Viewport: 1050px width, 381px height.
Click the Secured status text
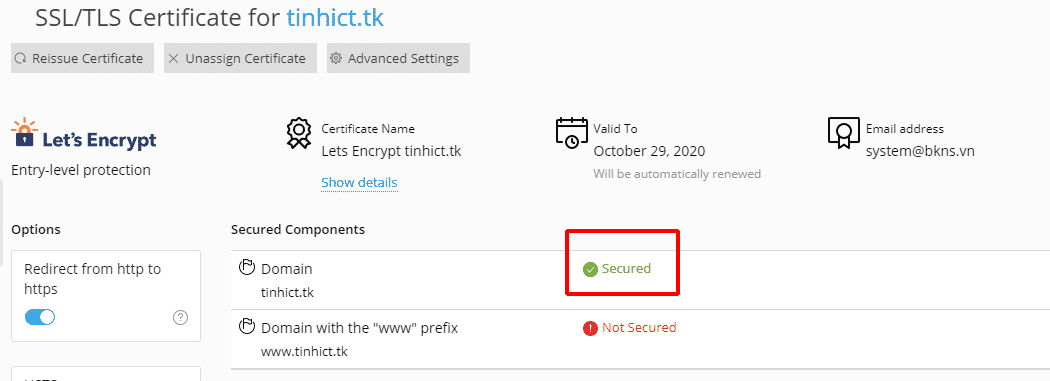point(626,269)
